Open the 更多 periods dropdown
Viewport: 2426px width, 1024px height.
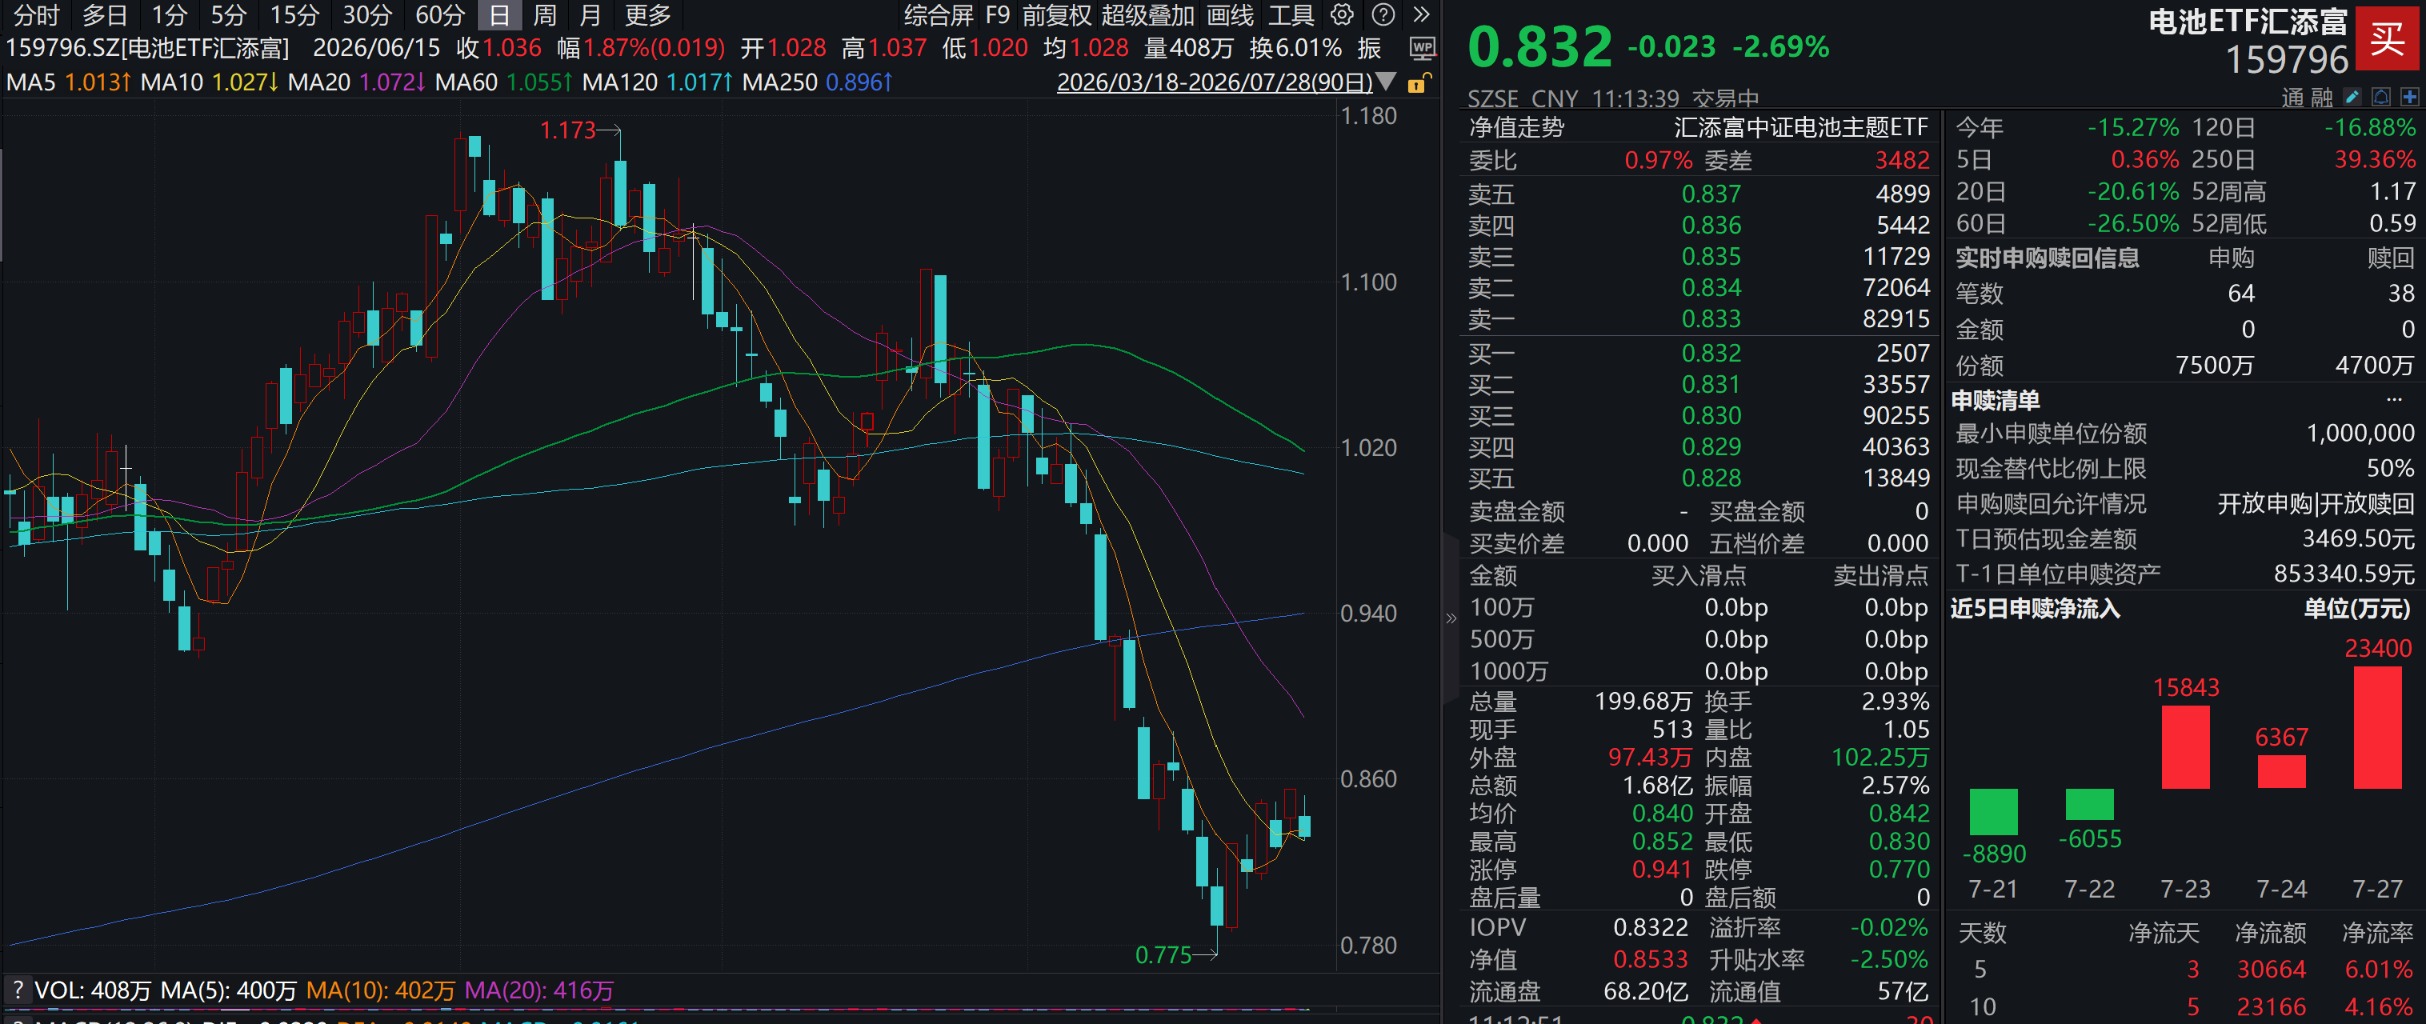(648, 15)
